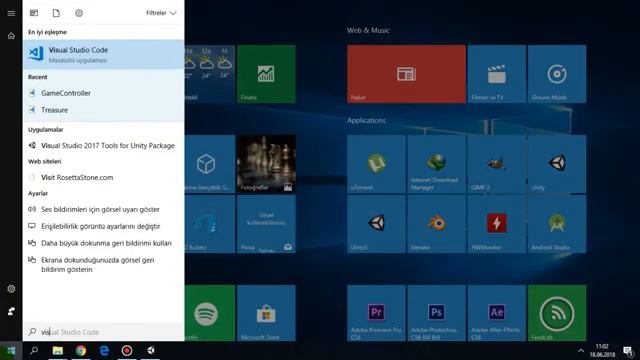Launch Adobe Photoshop CS6 tile
Screen dimensions: 640x360
pos(436,313)
